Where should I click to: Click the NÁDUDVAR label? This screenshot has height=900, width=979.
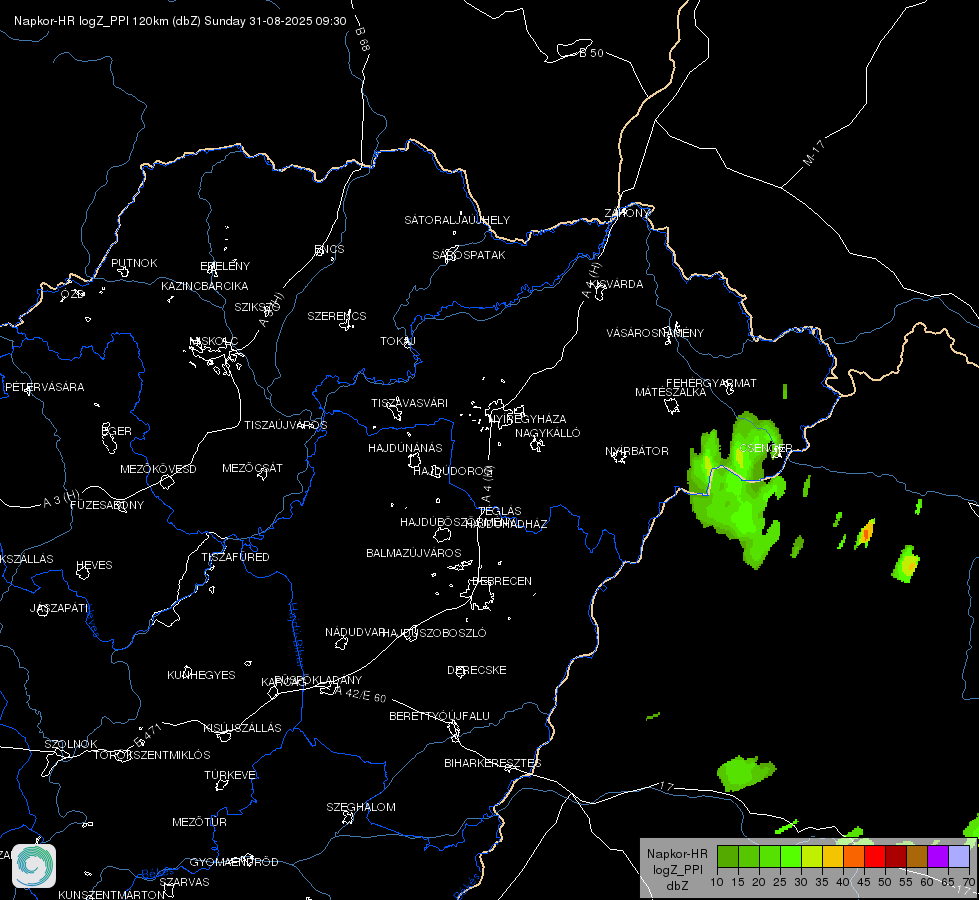click(x=355, y=632)
